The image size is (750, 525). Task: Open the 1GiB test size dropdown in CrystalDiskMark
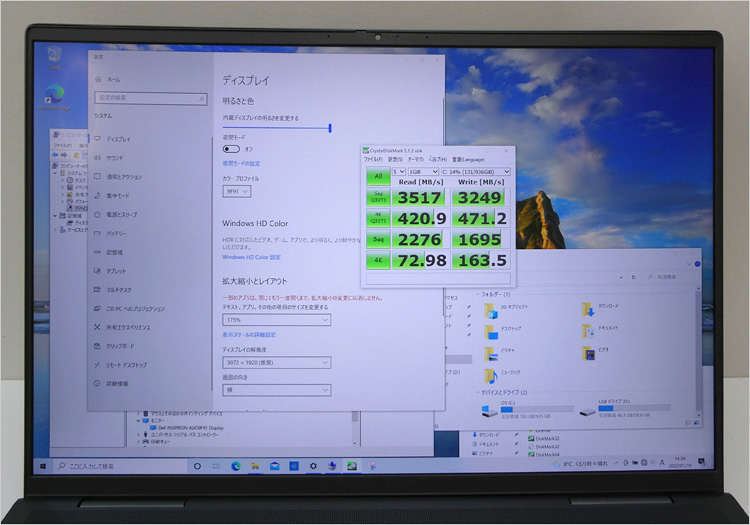(415, 171)
